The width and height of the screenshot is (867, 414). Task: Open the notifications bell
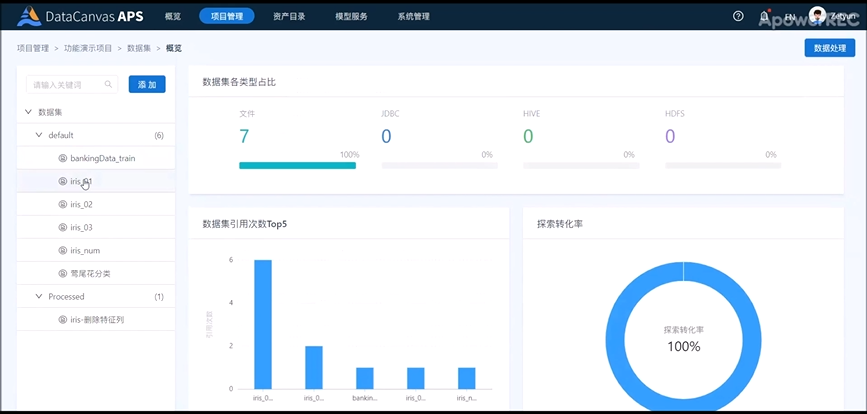765,16
